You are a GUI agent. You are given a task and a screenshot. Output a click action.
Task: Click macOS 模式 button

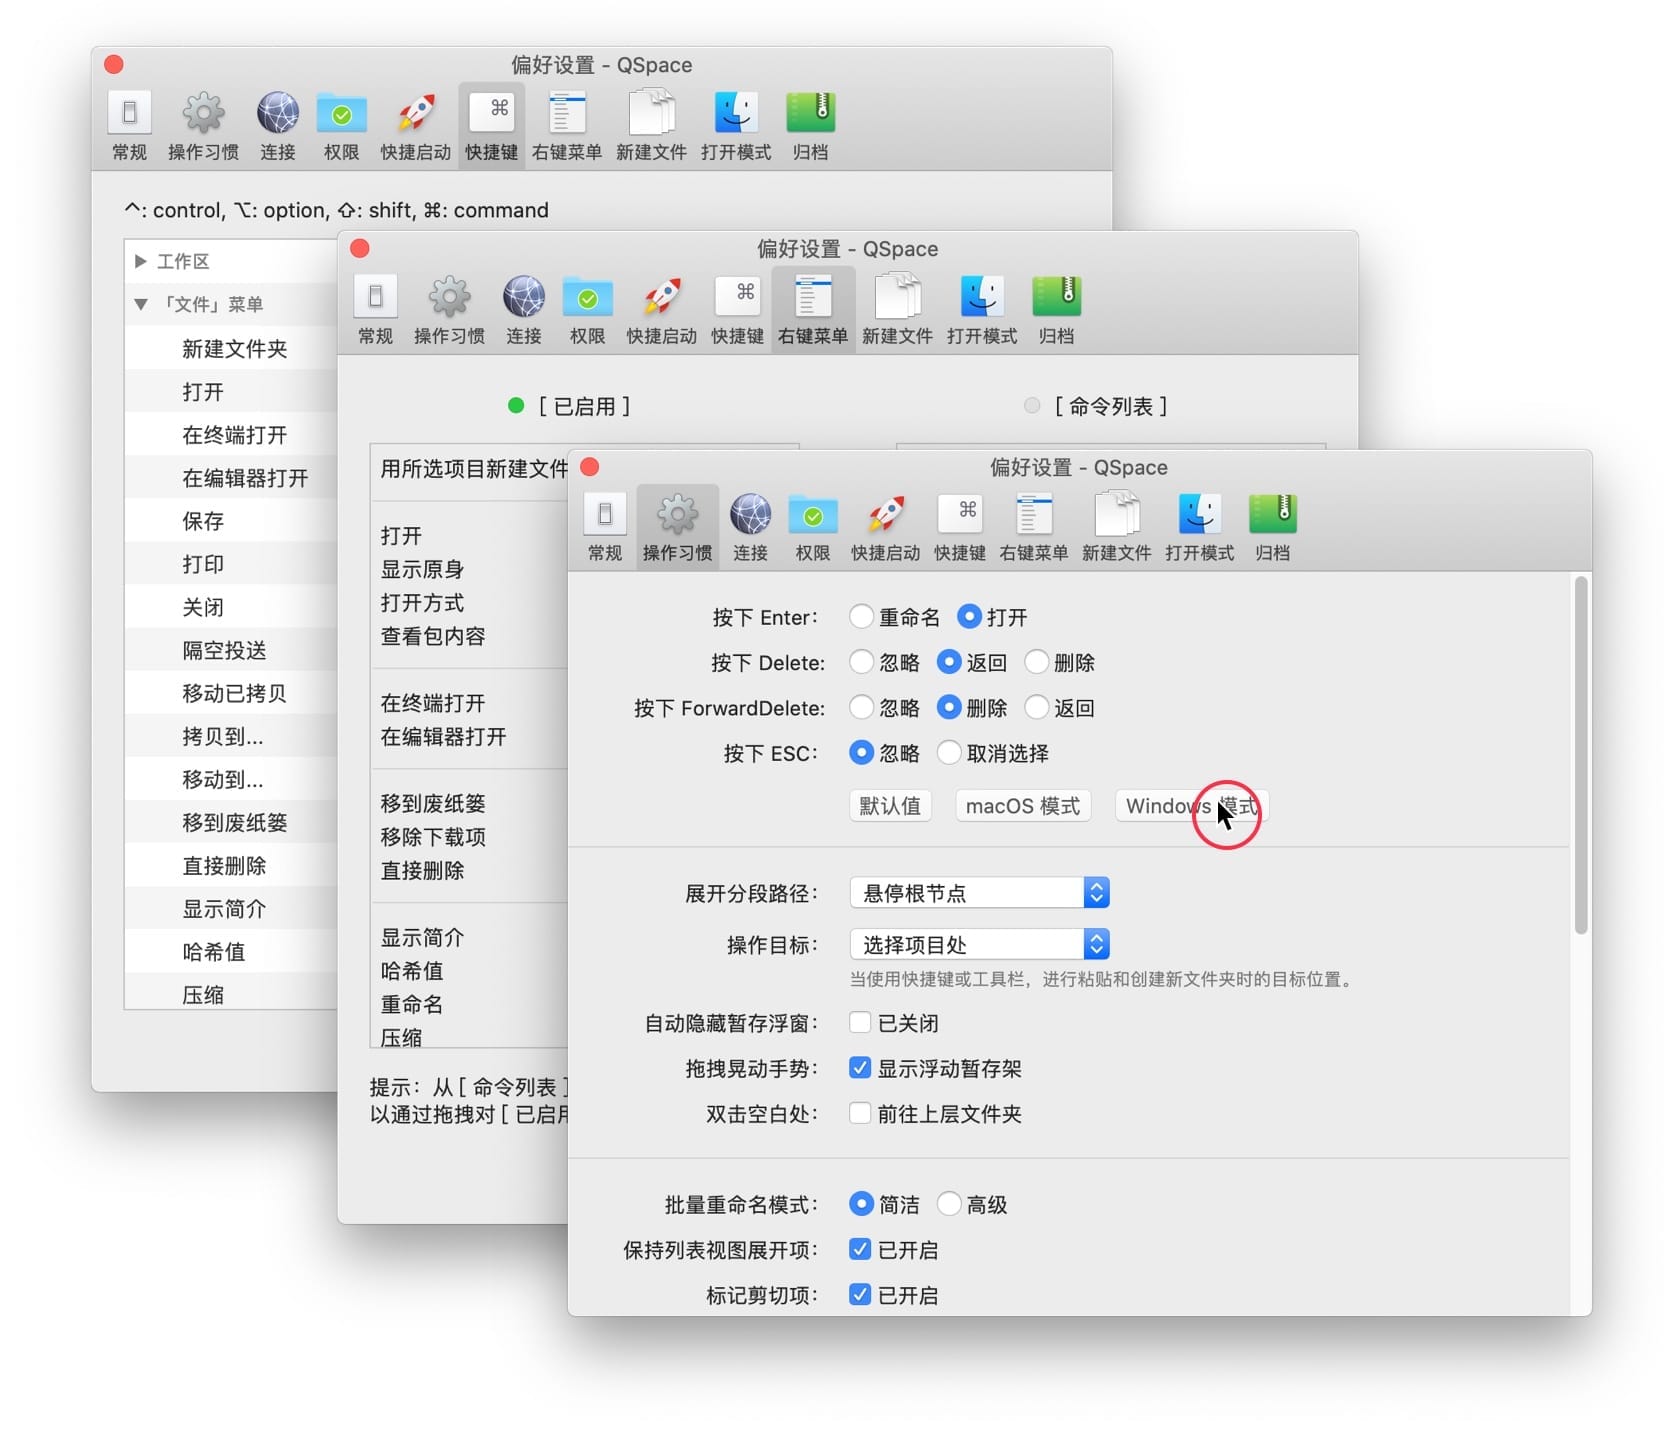click(x=1023, y=806)
